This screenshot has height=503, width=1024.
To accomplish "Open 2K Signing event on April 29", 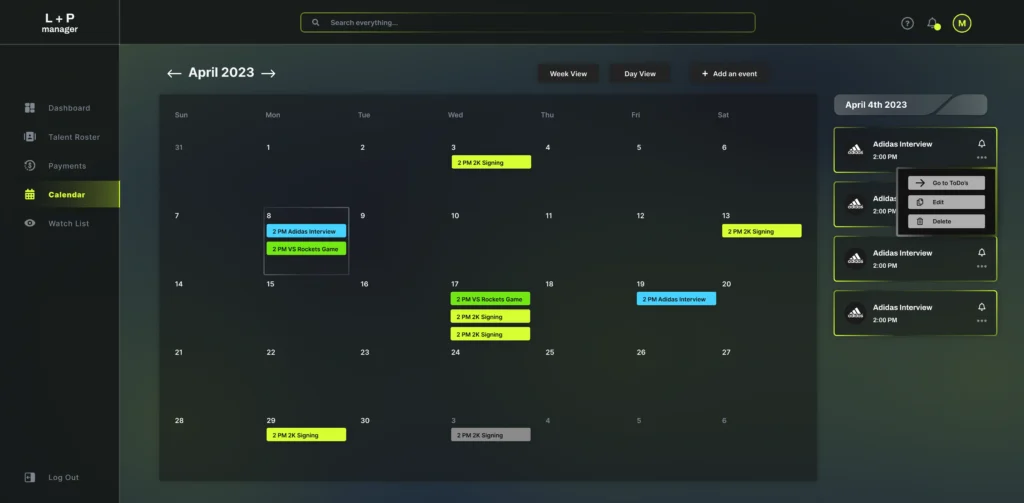I will (306, 435).
